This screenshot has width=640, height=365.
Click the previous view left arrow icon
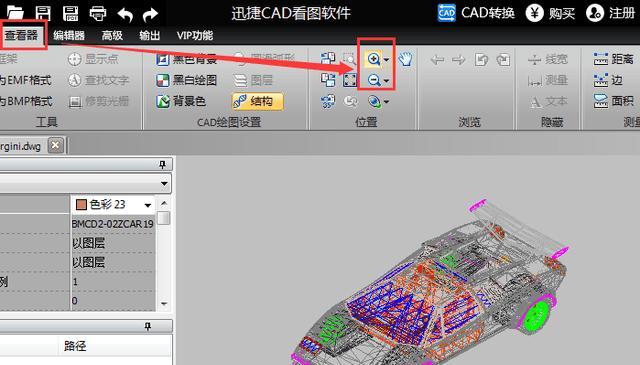point(437,60)
